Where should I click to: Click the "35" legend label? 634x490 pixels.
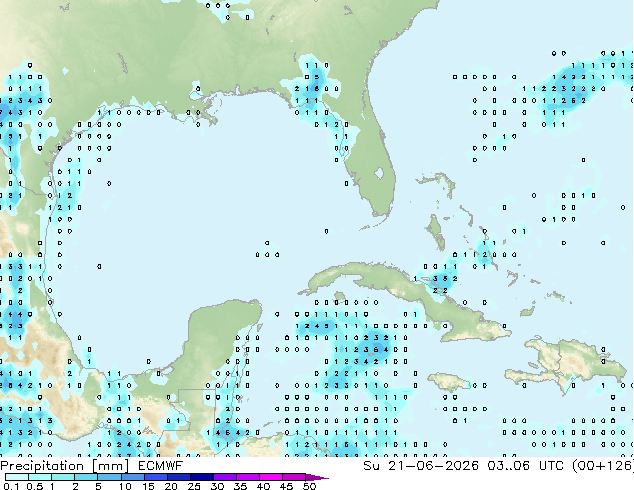click(240, 486)
